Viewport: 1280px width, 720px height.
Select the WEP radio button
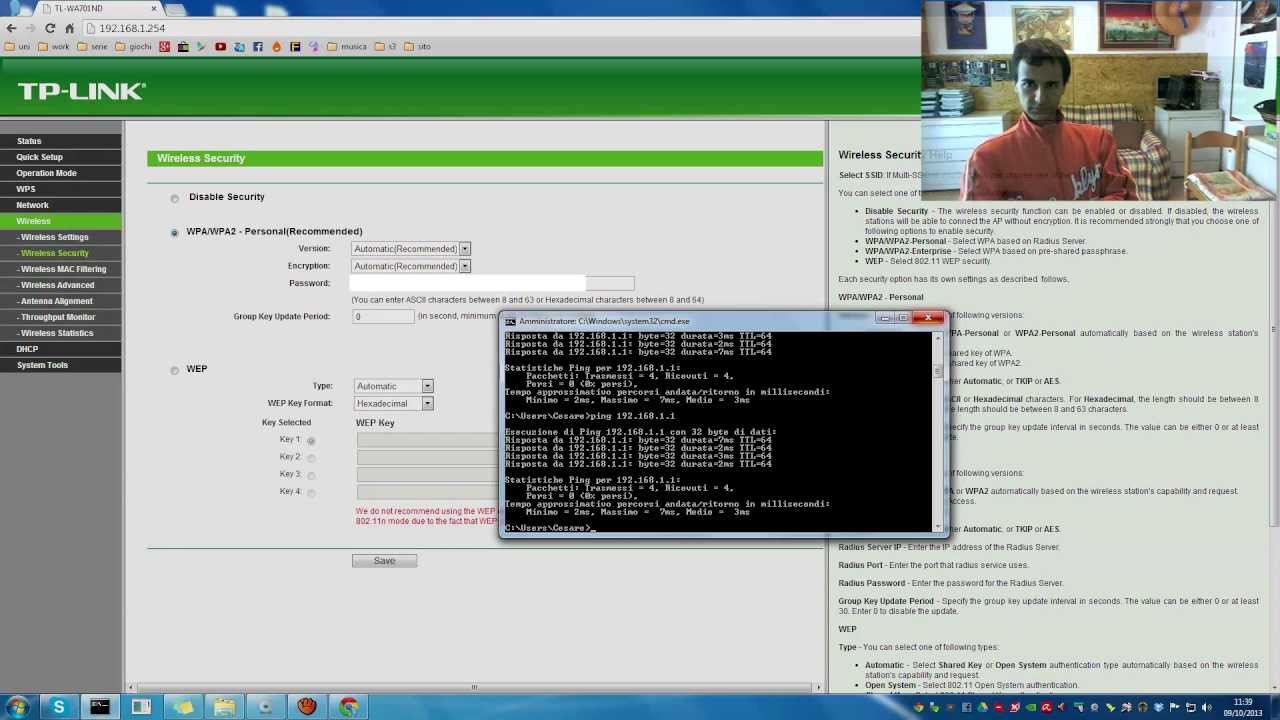tap(175, 370)
